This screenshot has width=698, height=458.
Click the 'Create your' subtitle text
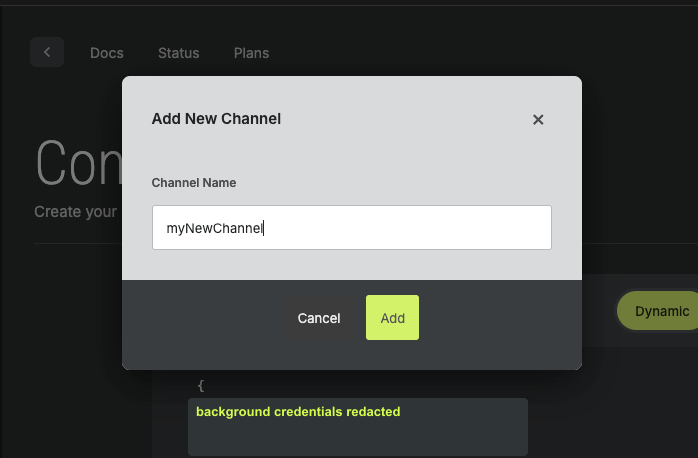pos(76,211)
